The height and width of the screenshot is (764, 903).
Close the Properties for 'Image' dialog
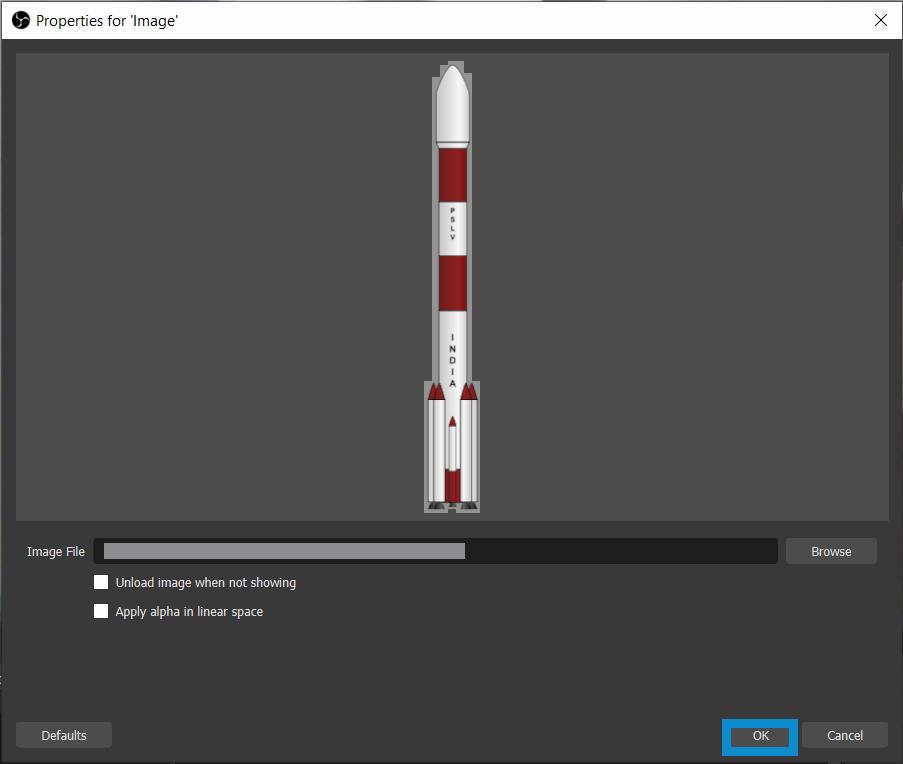click(x=881, y=20)
